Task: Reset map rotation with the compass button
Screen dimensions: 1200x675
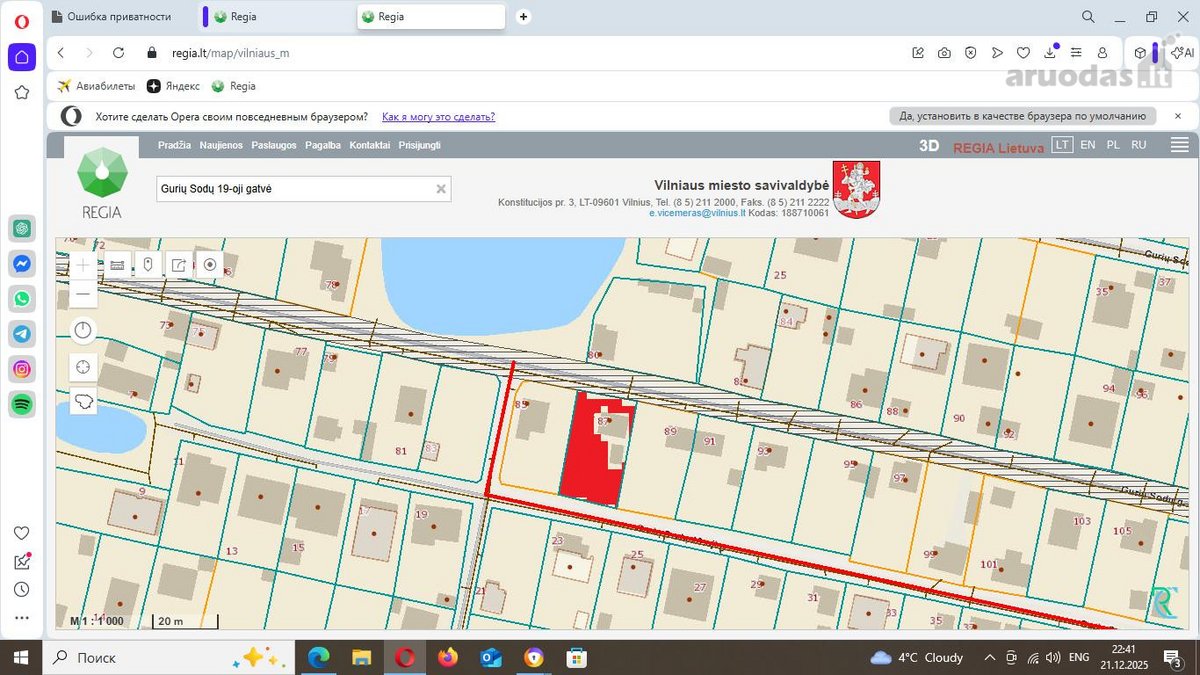Action: pyautogui.click(x=83, y=330)
